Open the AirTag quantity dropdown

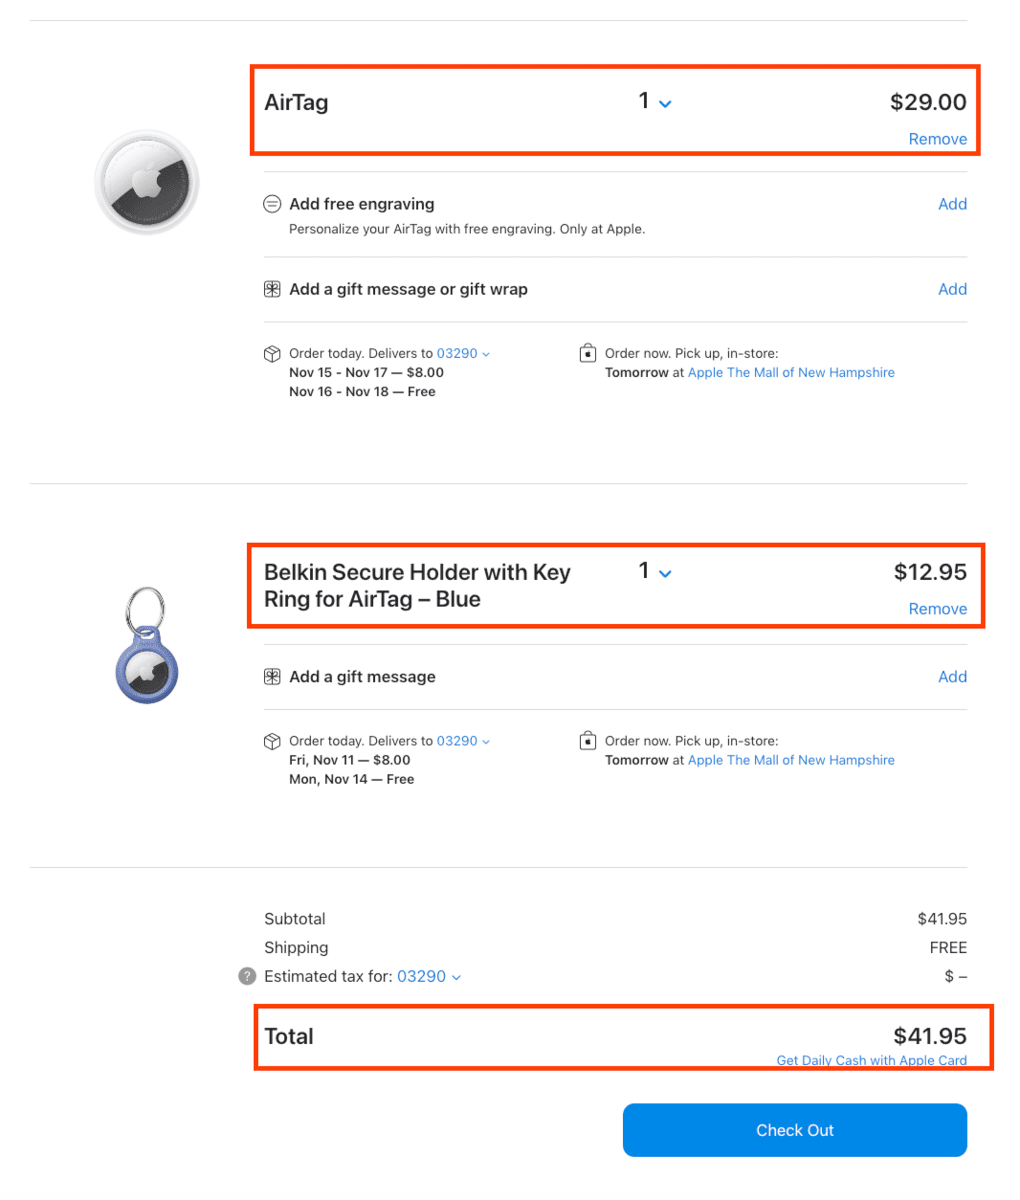click(655, 102)
